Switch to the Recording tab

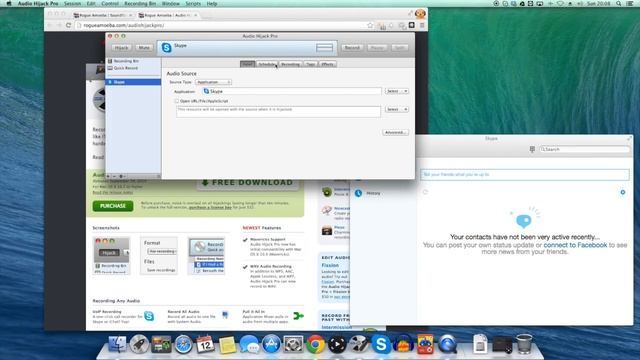tap(291, 64)
